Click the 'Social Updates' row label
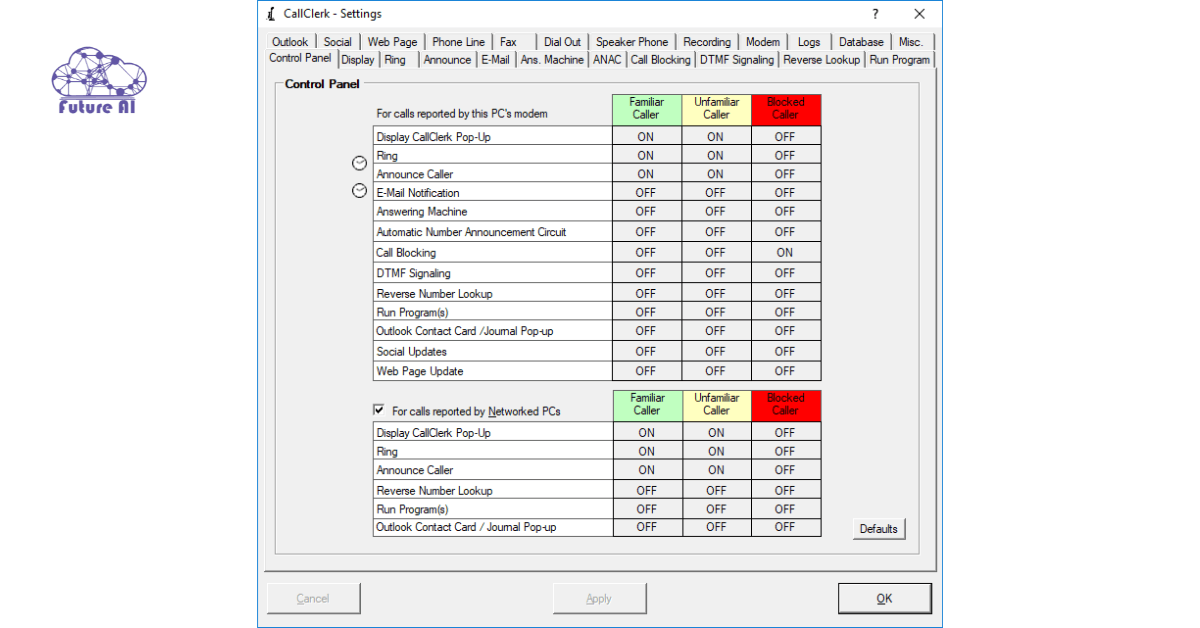 [411, 352]
